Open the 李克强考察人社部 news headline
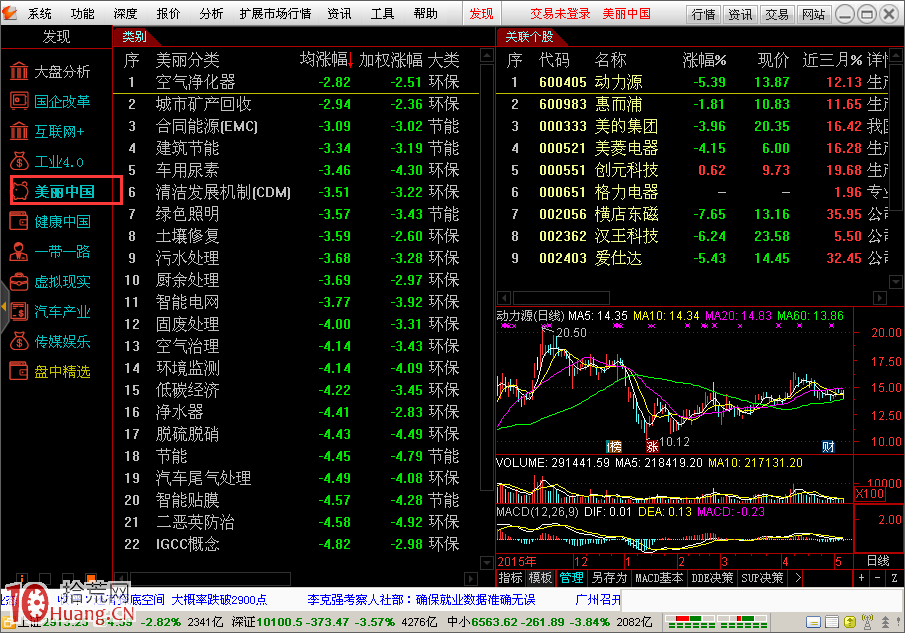Viewport: 905px width, 633px height. pos(421,600)
